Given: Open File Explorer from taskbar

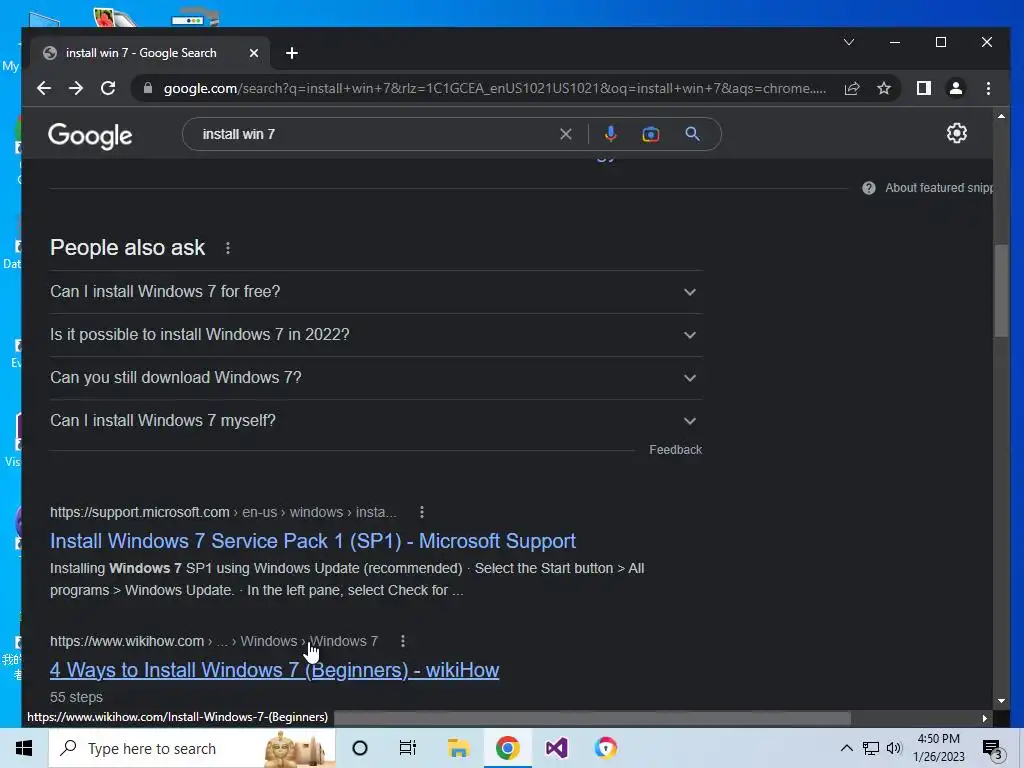Looking at the screenshot, I should click(458, 748).
